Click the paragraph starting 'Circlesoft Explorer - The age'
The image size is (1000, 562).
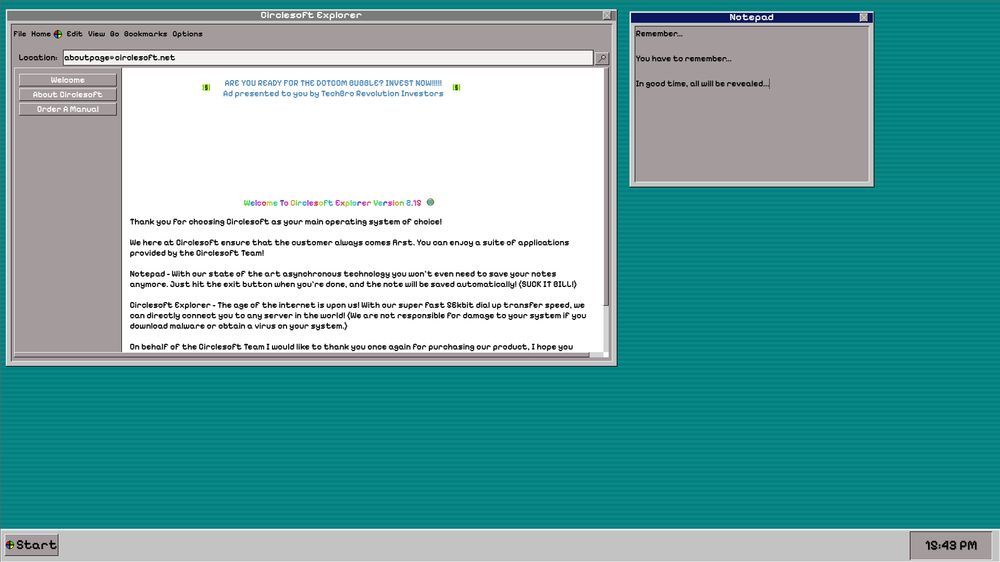358,315
